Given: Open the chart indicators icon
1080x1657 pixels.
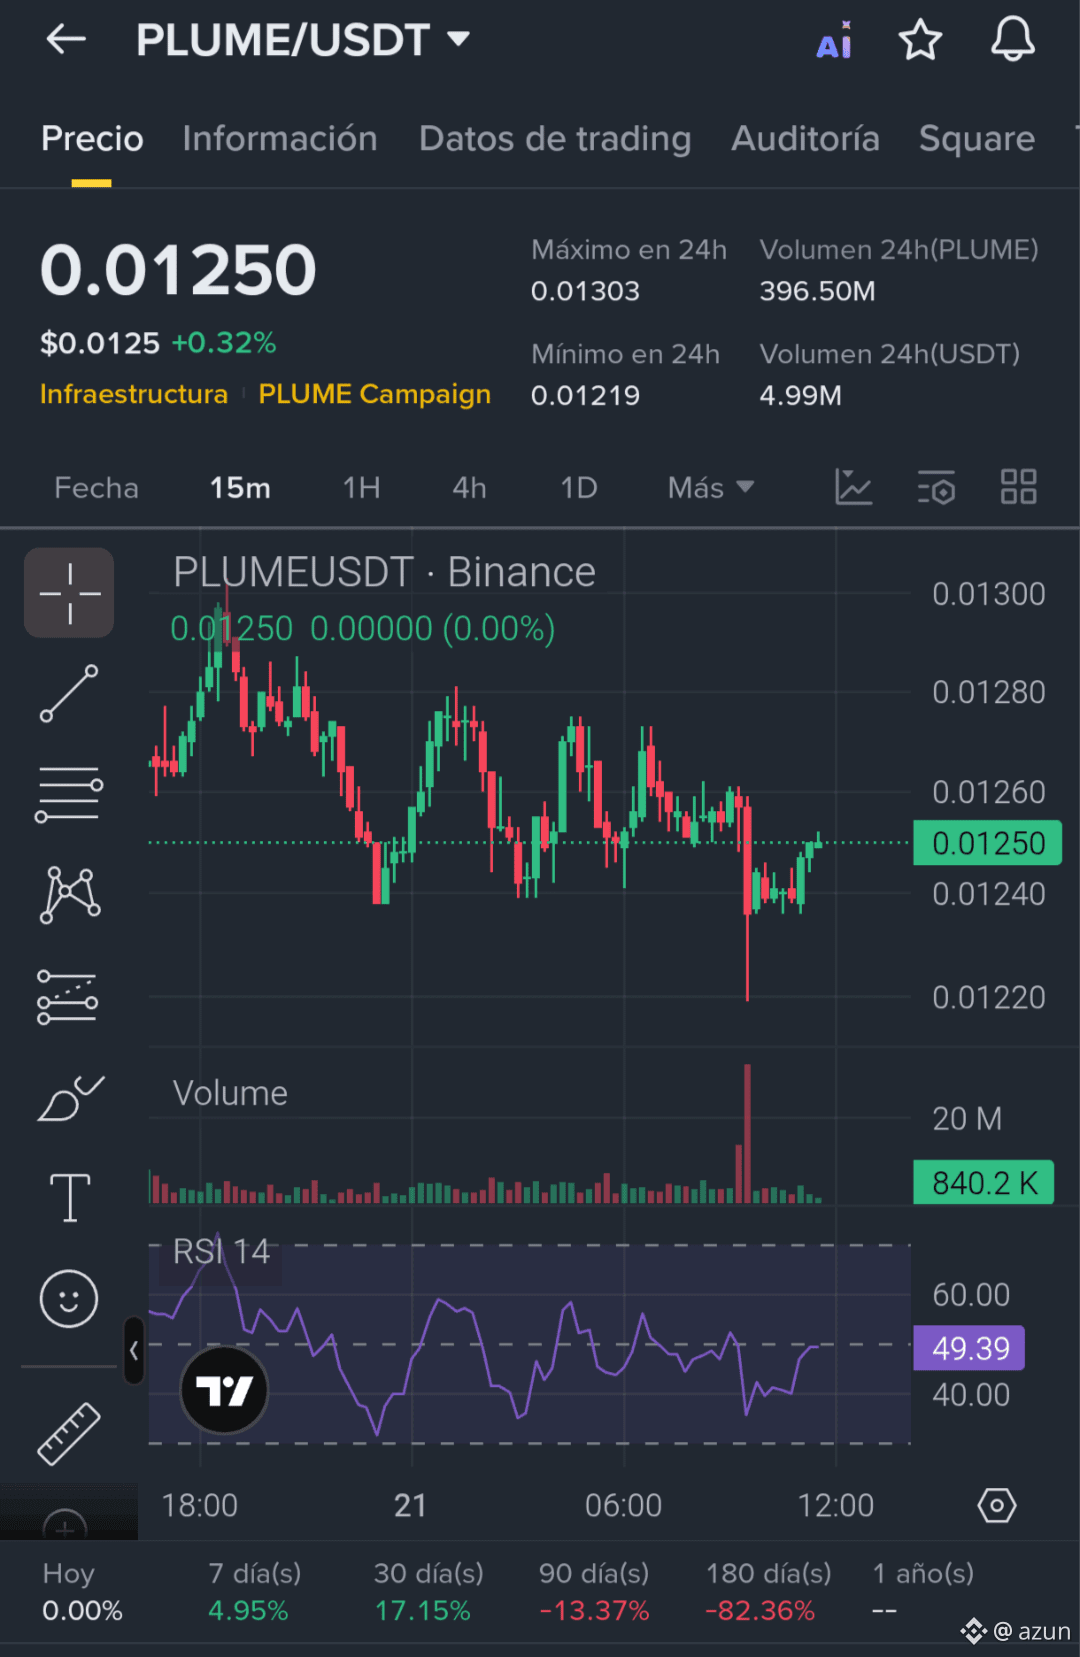Looking at the screenshot, I should (x=853, y=487).
